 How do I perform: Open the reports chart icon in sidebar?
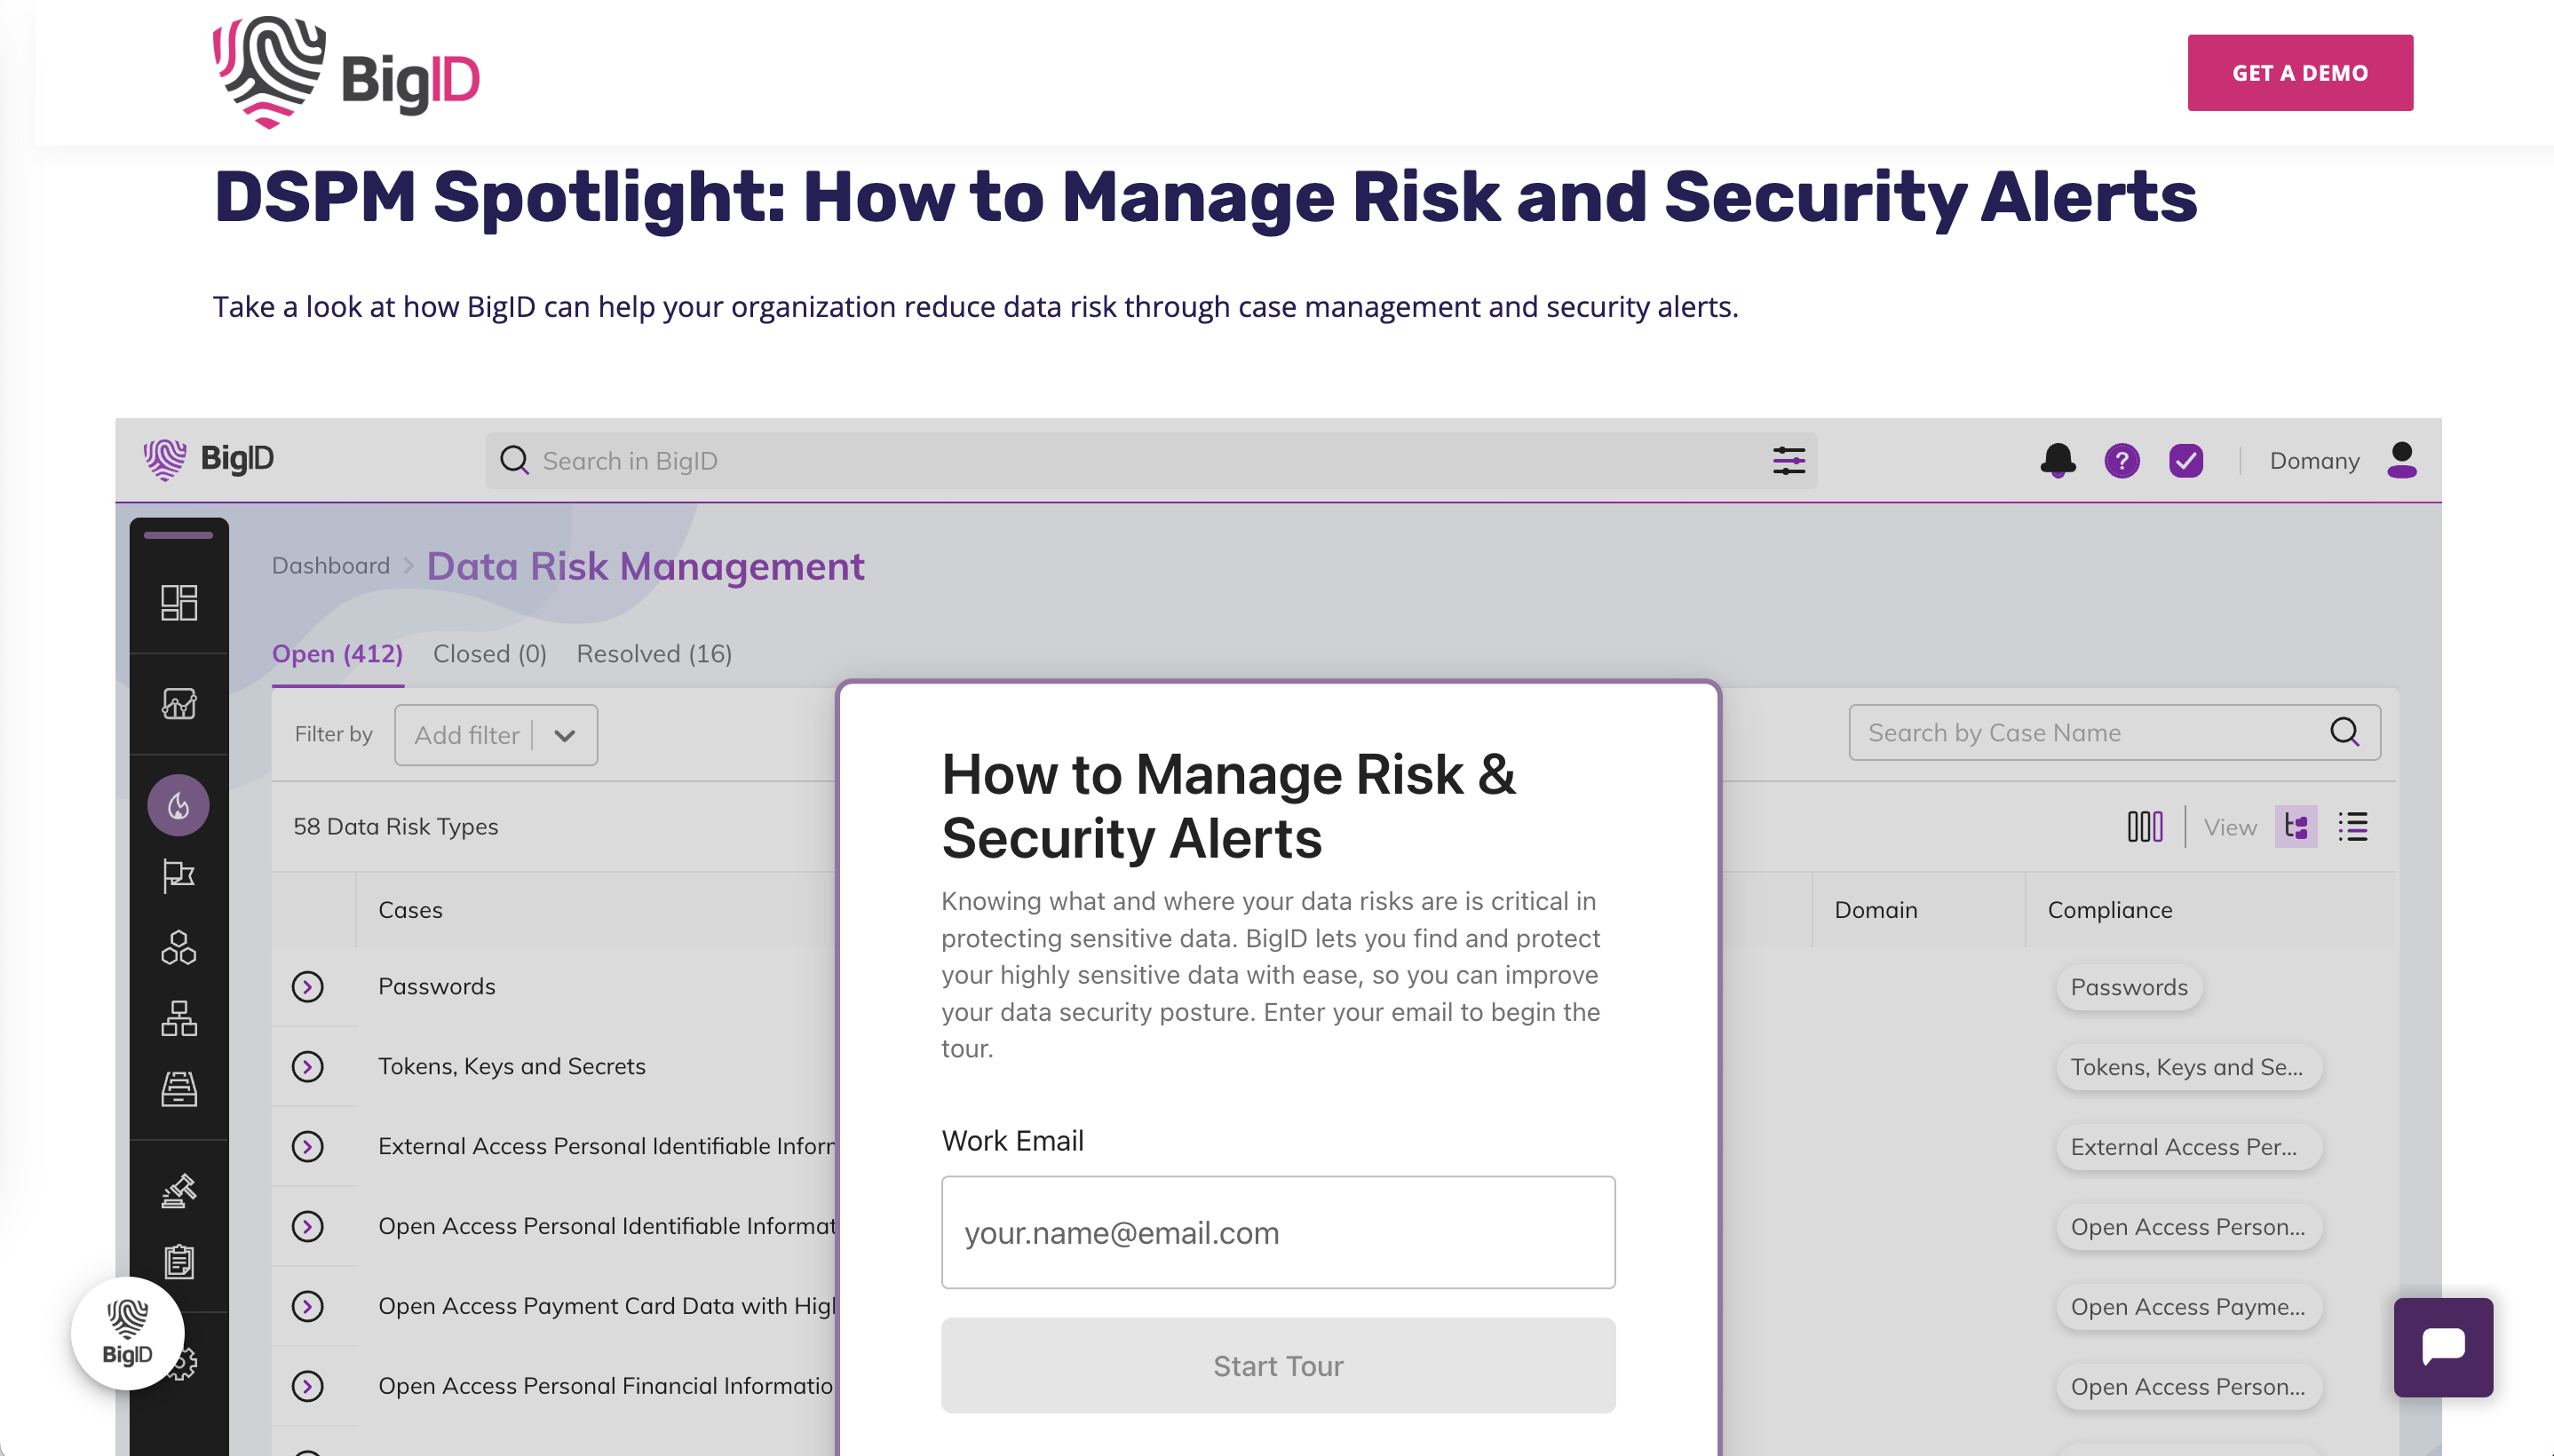tap(178, 705)
